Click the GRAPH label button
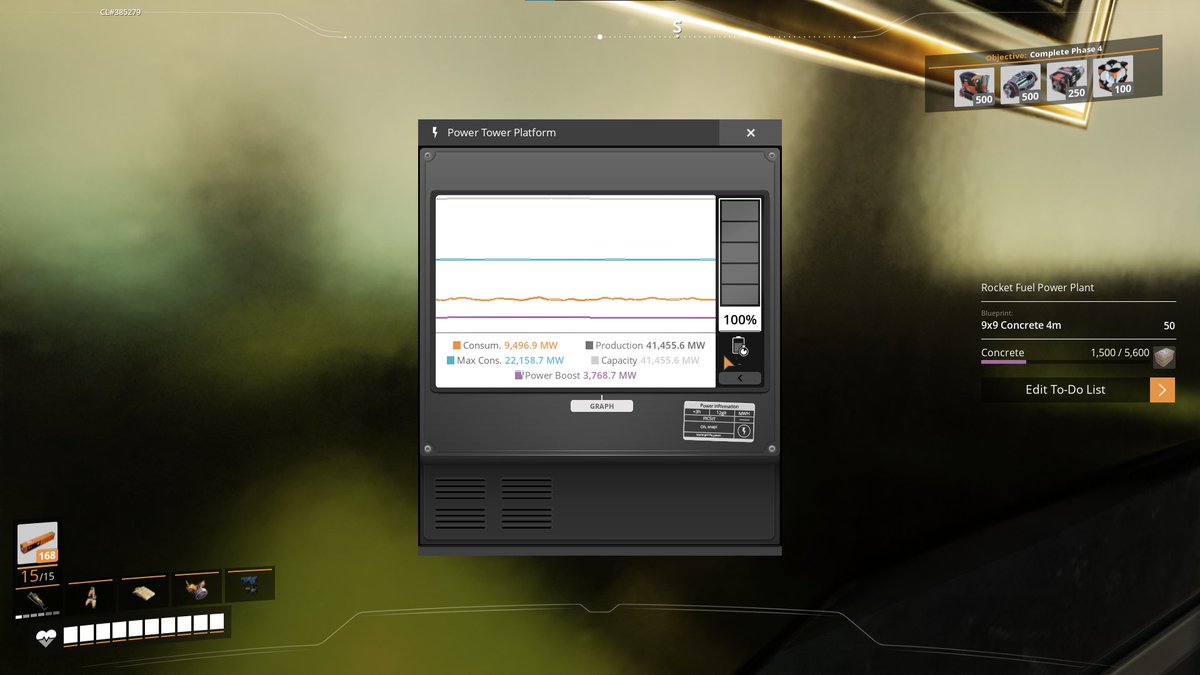 pos(602,406)
